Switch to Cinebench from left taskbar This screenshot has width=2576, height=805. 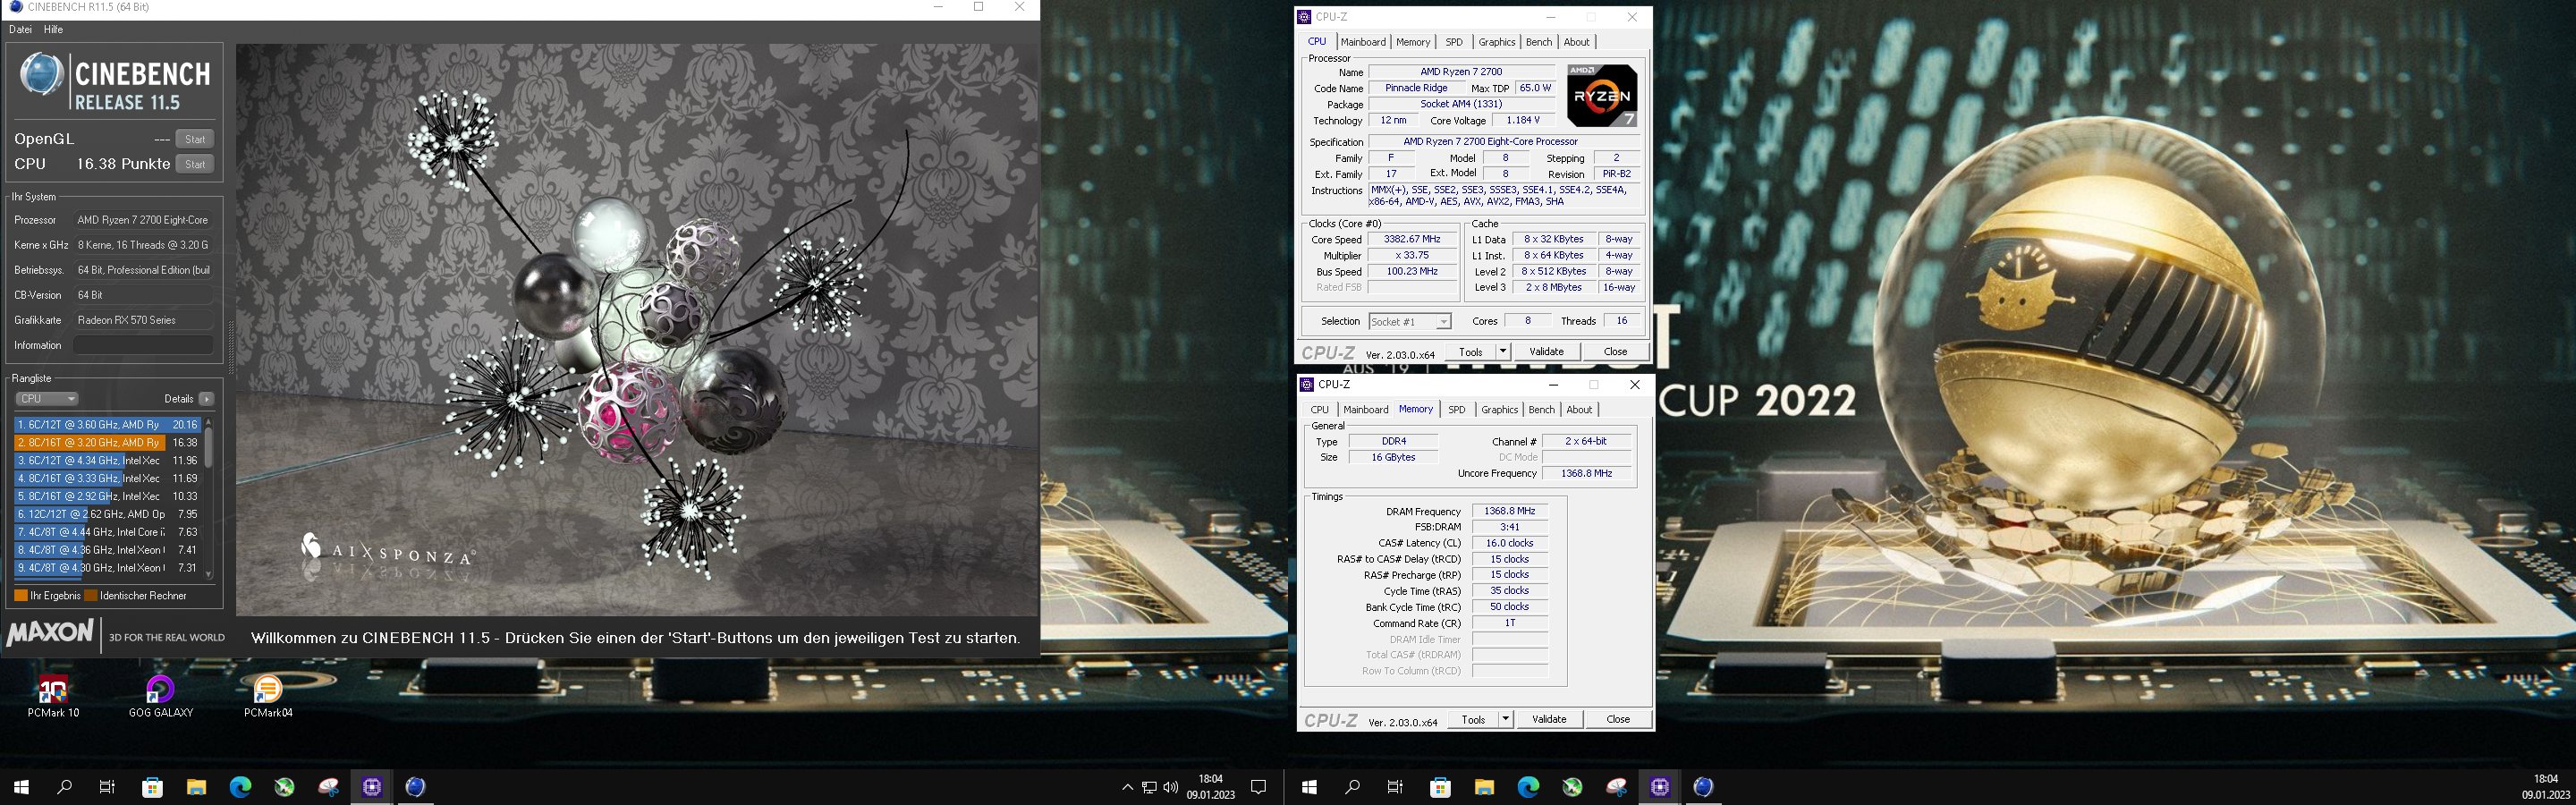416,787
